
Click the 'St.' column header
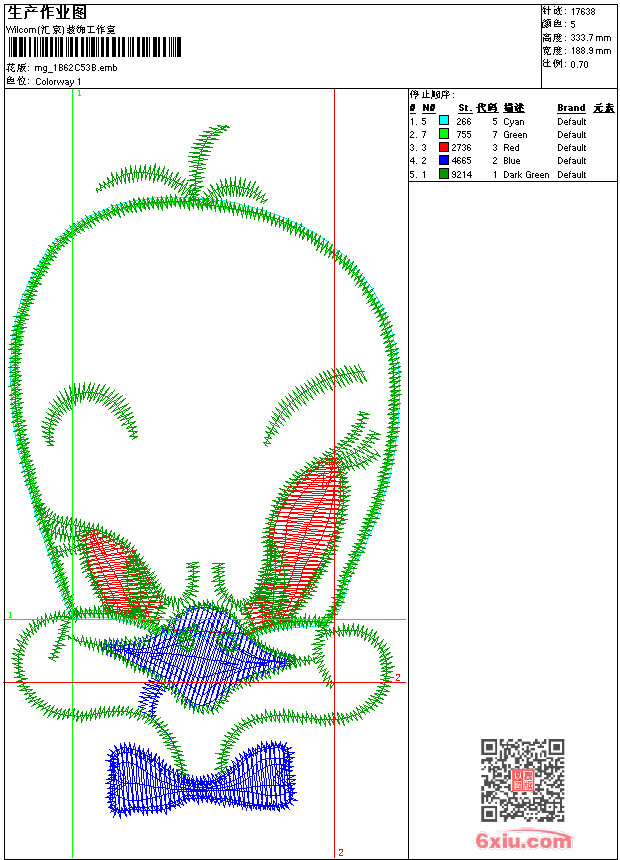click(465, 108)
